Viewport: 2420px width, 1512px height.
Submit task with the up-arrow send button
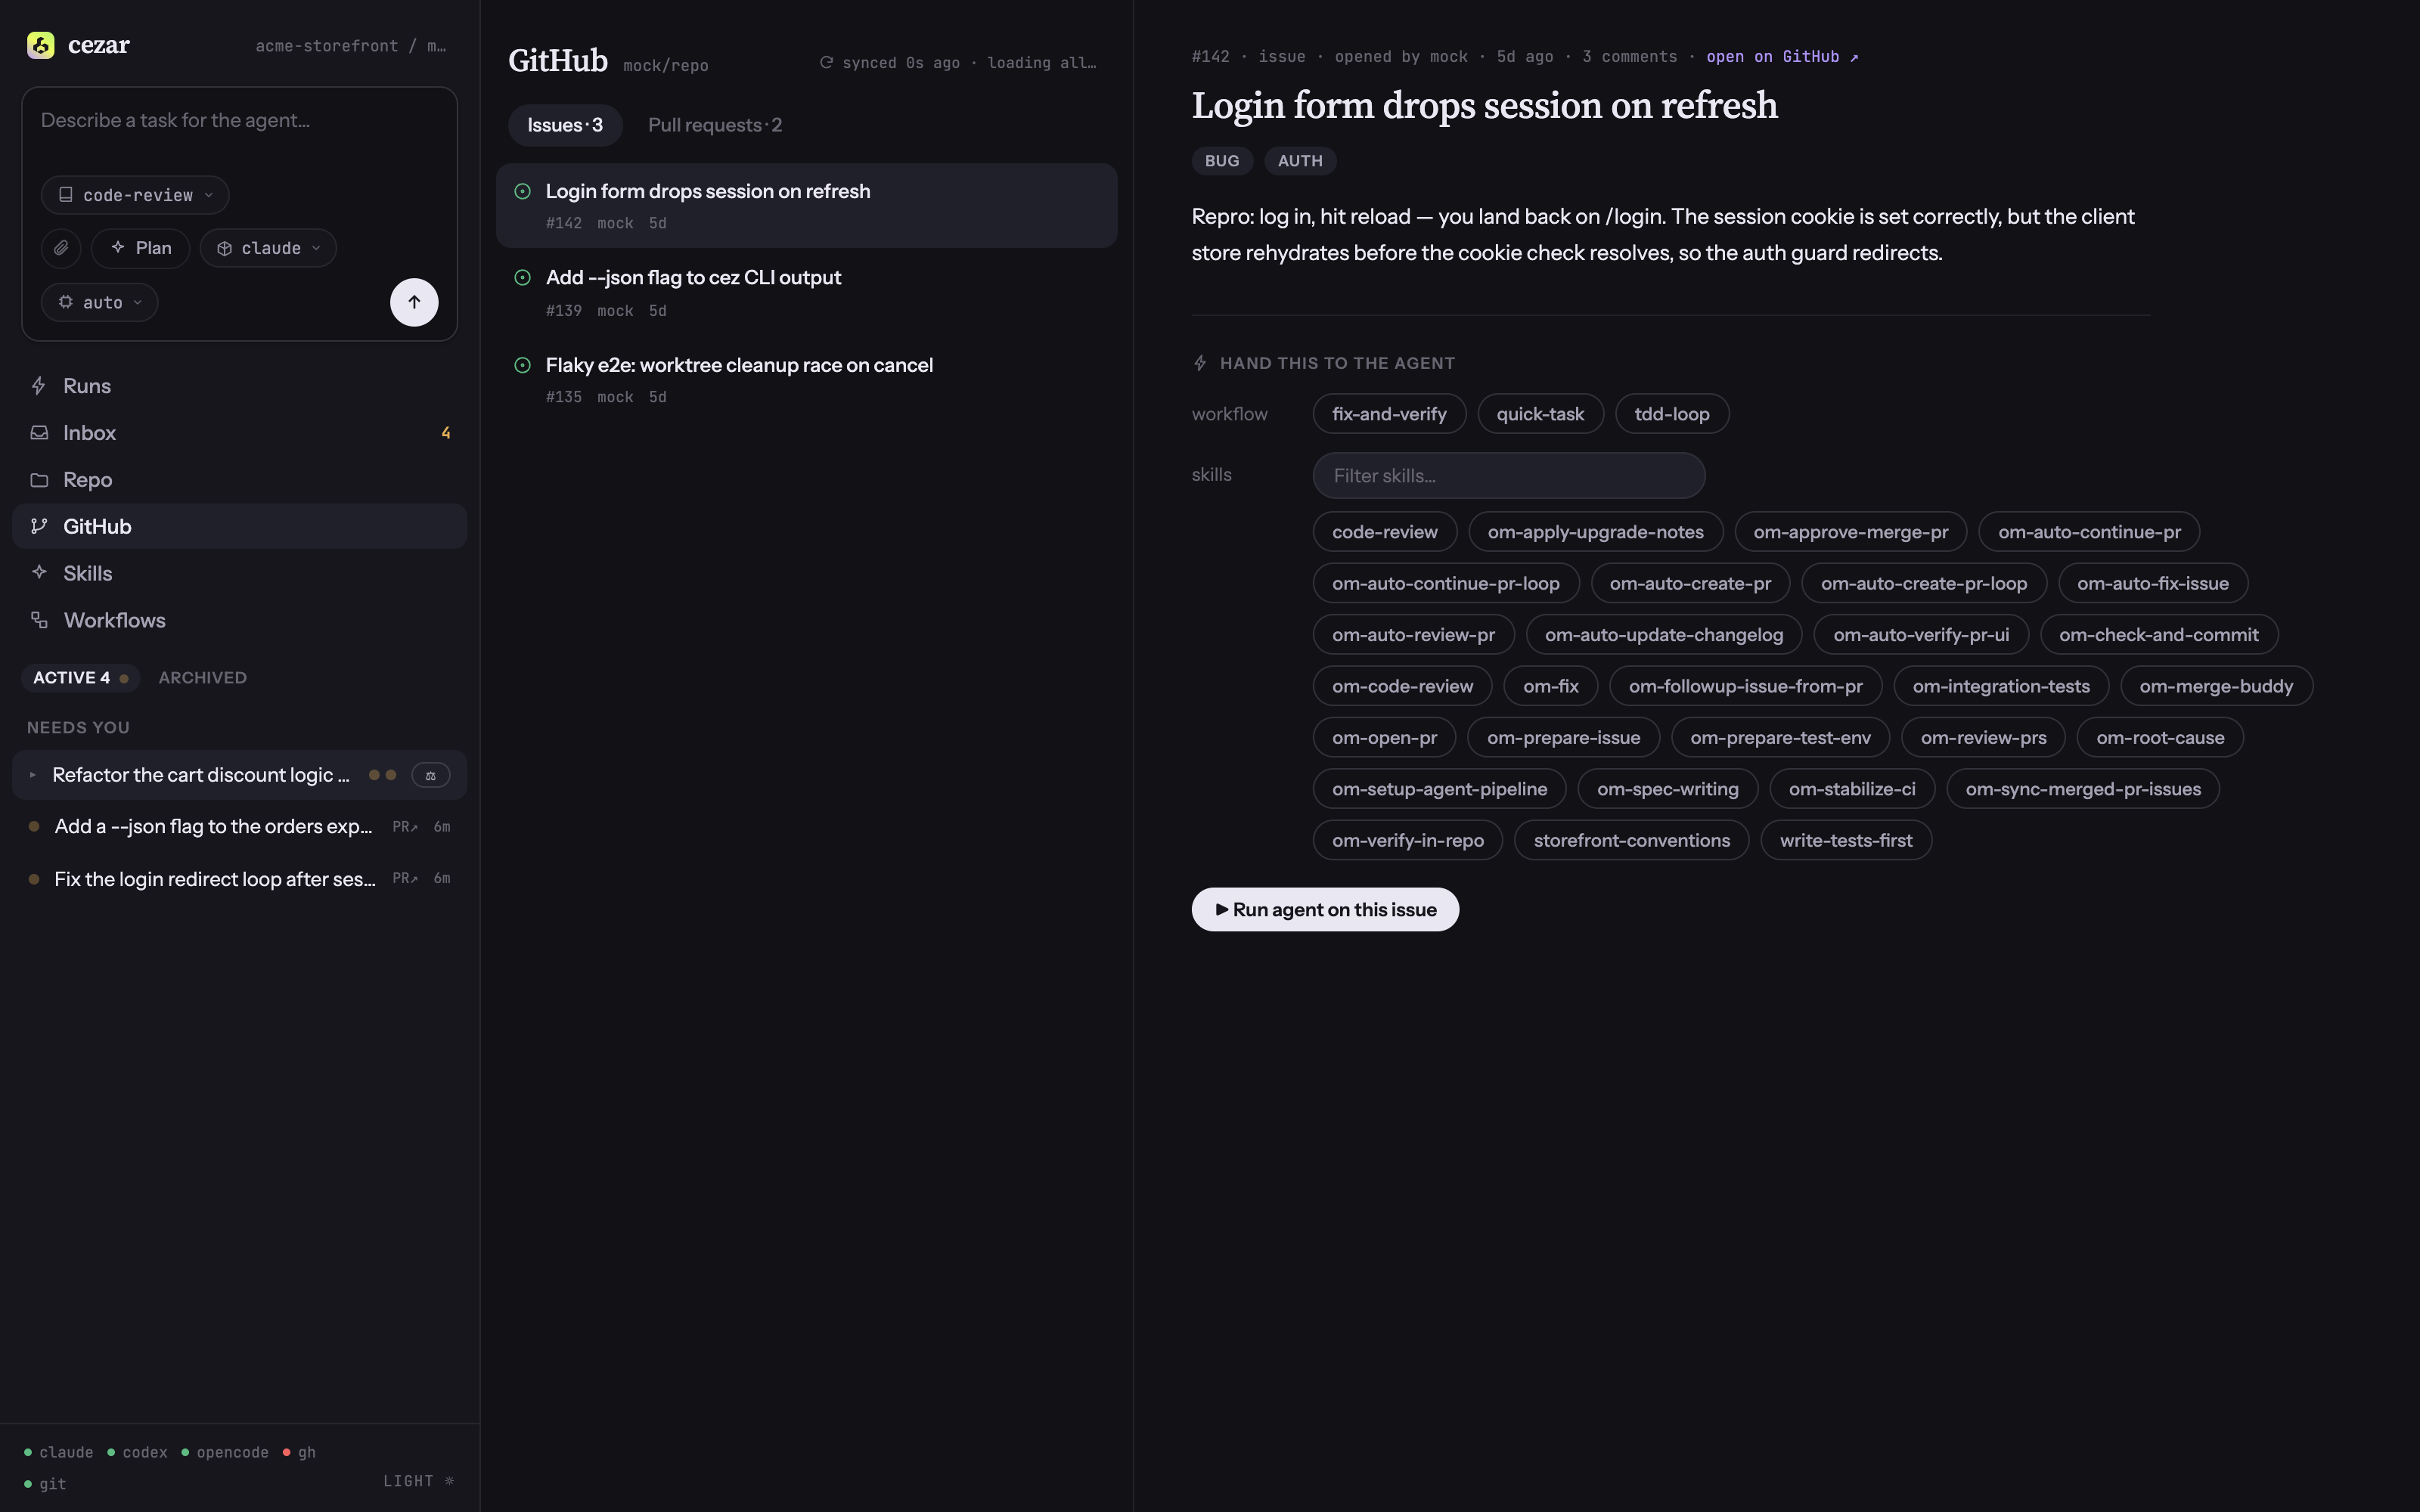[414, 302]
